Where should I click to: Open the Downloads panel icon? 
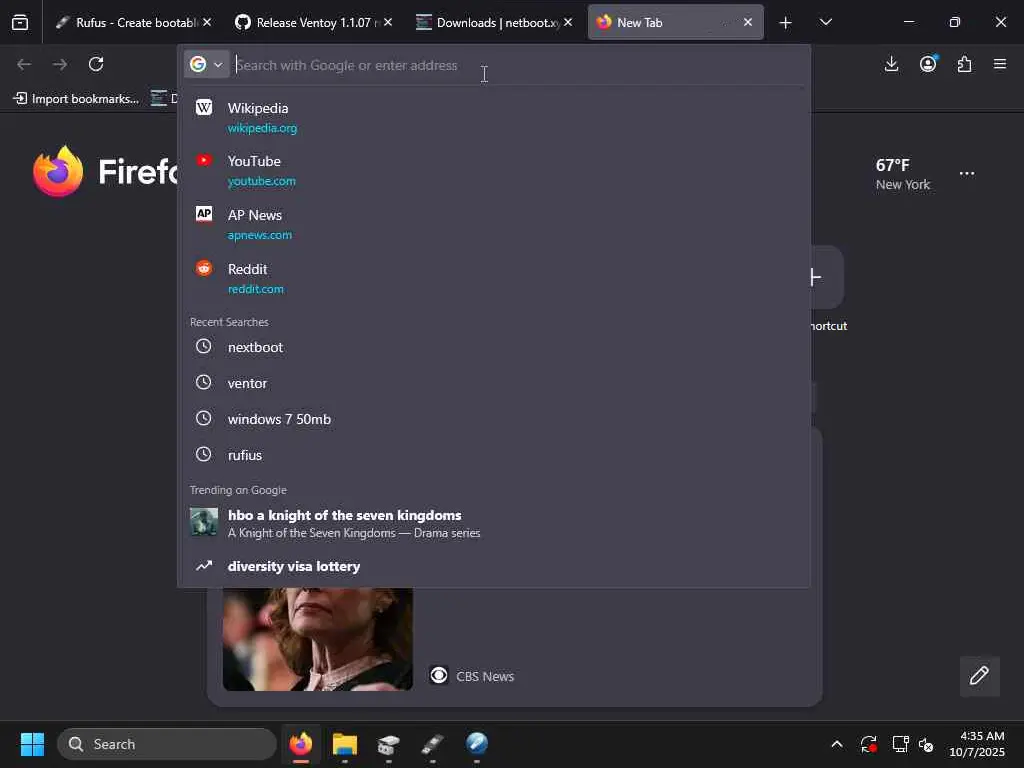tap(891, 64)
